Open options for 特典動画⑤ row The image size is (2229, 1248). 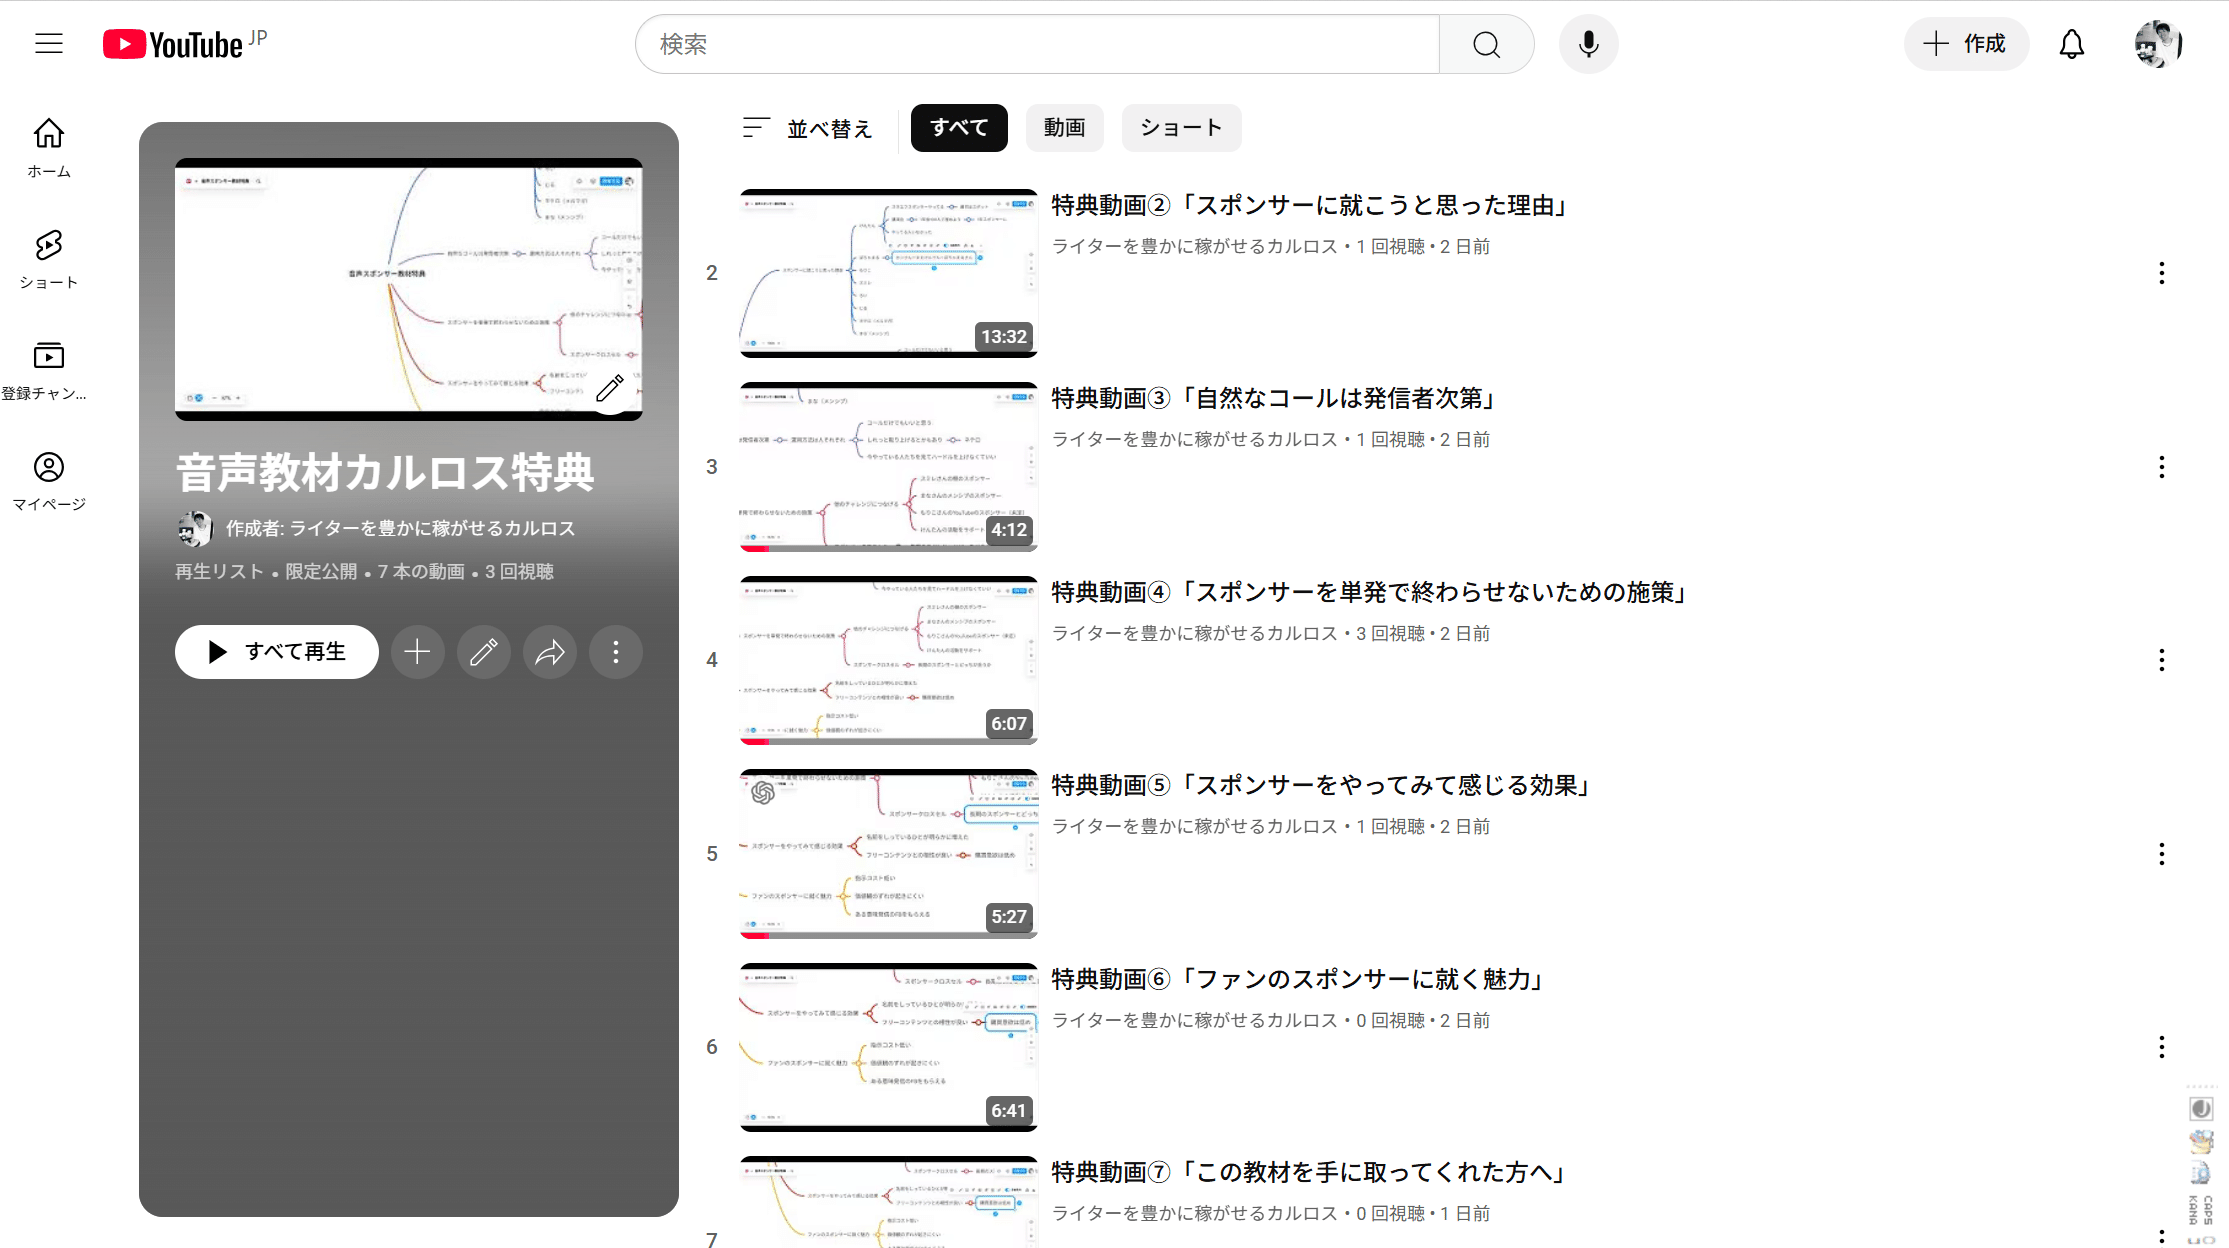click(x=2162, y=854)
